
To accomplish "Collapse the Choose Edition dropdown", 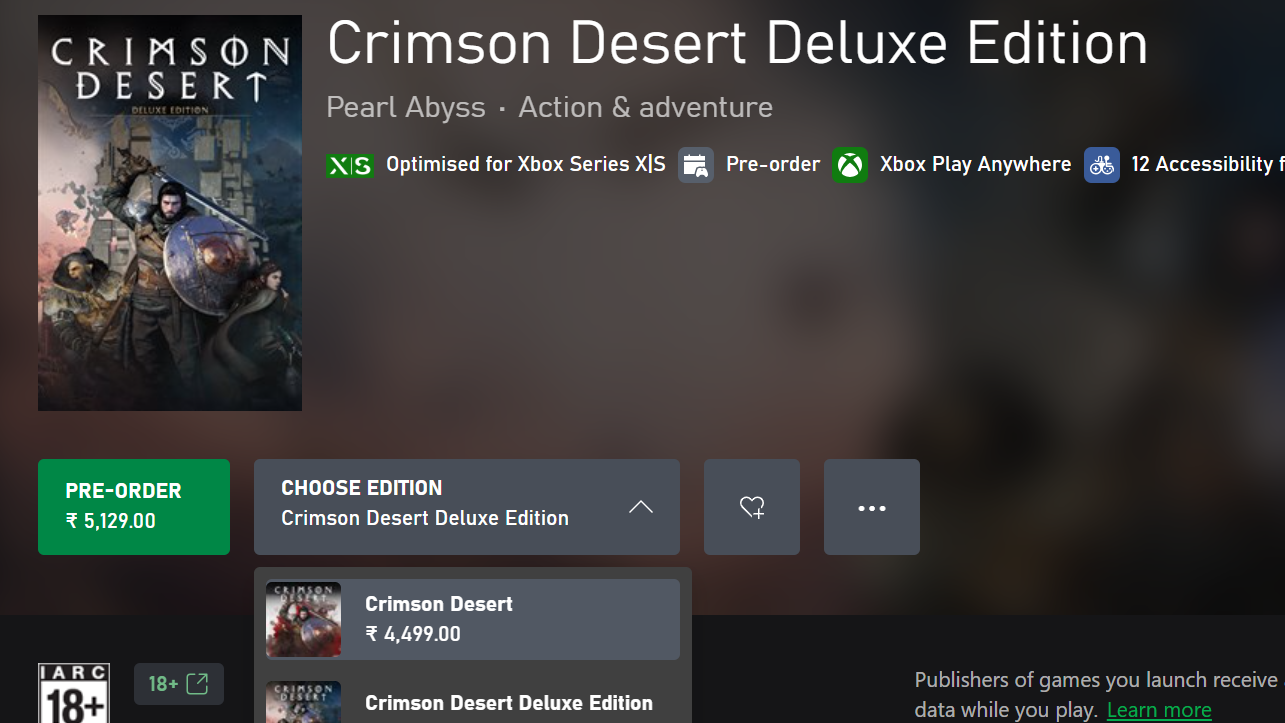I will pyautogui.click(x=467, y=507).
